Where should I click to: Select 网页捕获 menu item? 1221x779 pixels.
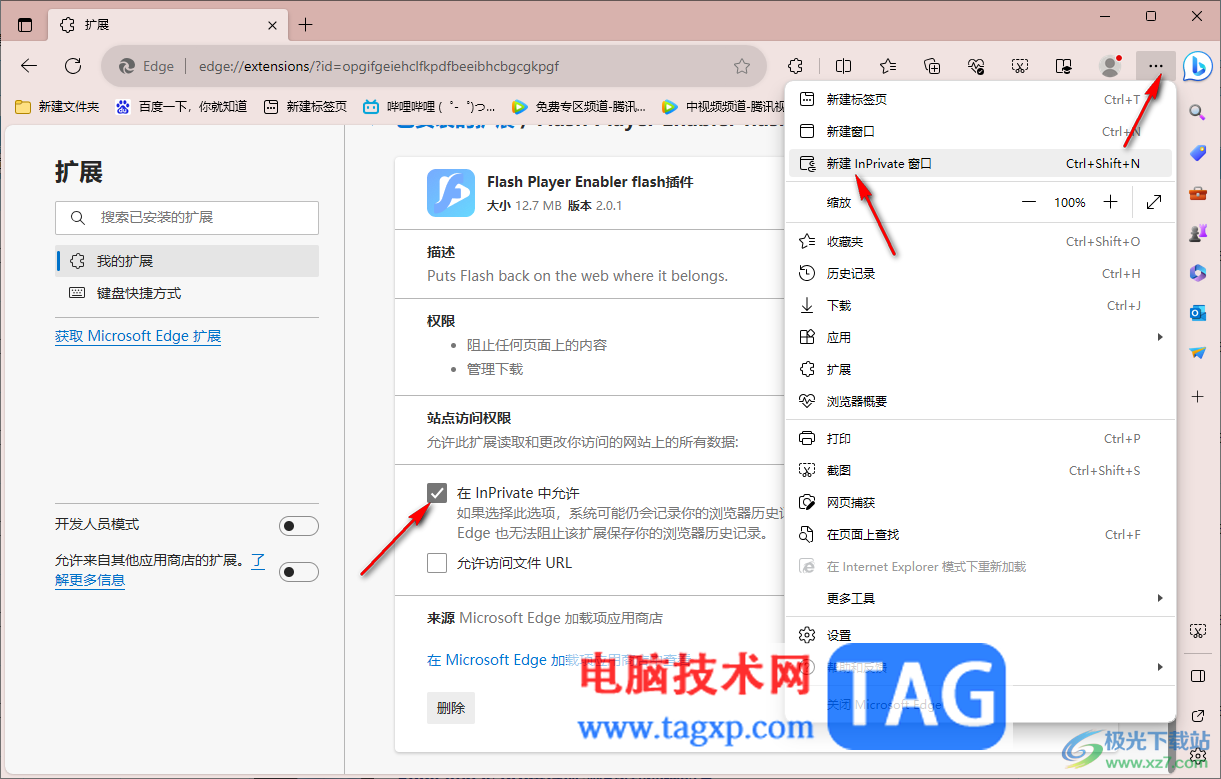pos(981,502)
